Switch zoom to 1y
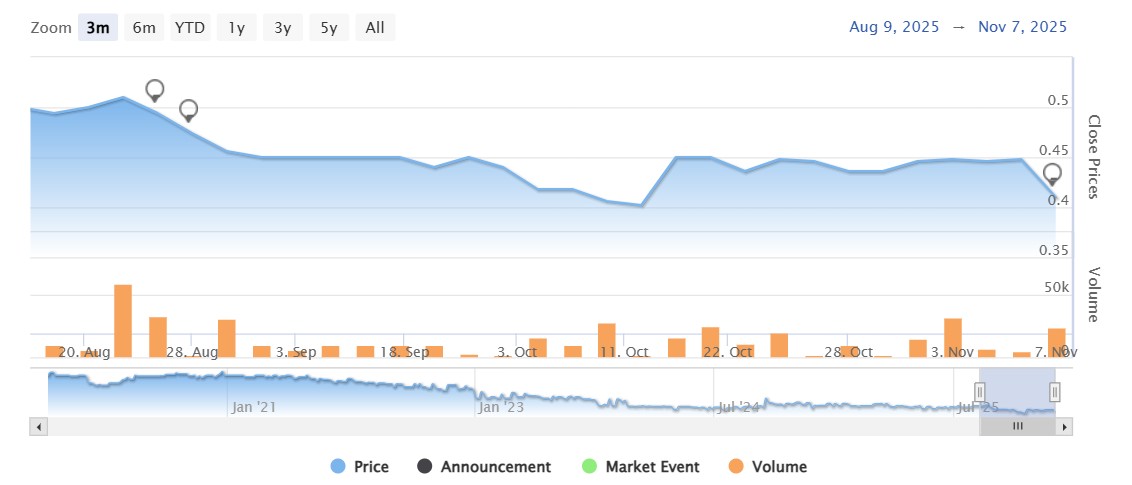Viewport: 1132px width, 485px height. [236, 28]
